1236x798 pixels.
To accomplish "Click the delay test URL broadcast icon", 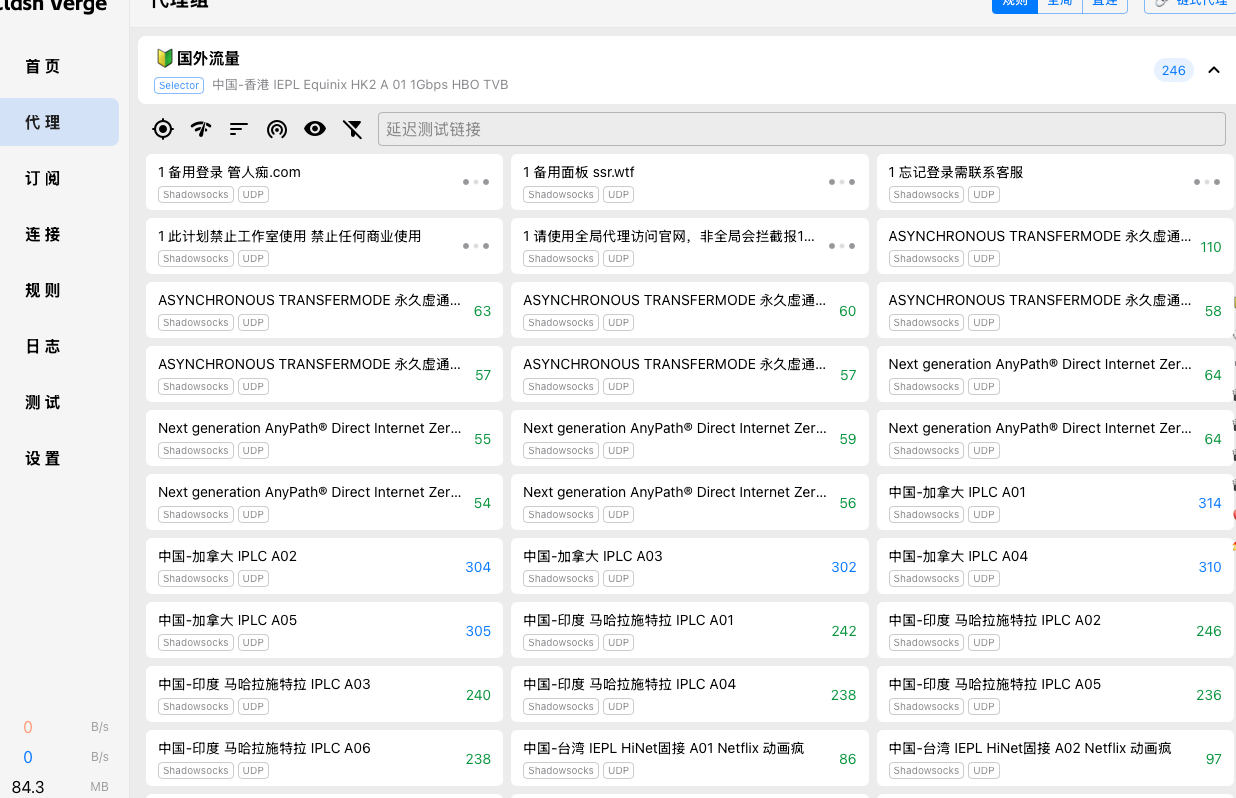I will tap(277, 129).
